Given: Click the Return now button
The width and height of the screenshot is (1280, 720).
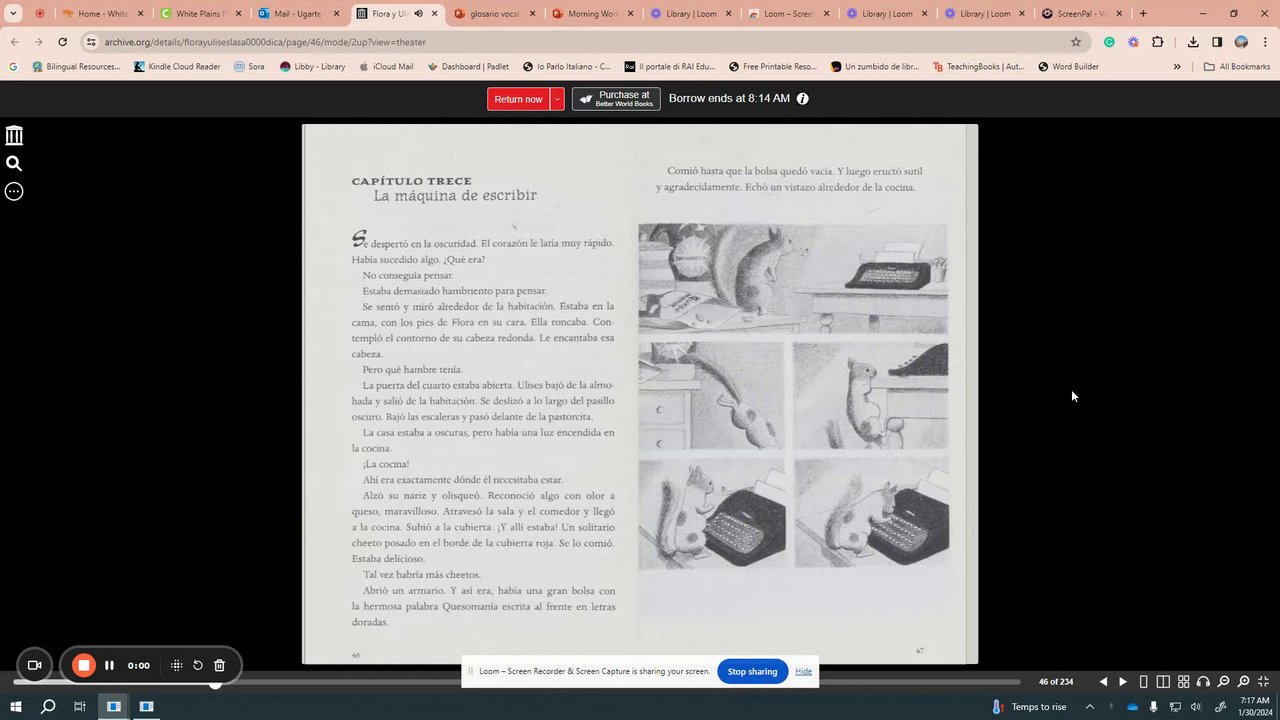Looking at the screenshot, I should (x=518, y=99).
